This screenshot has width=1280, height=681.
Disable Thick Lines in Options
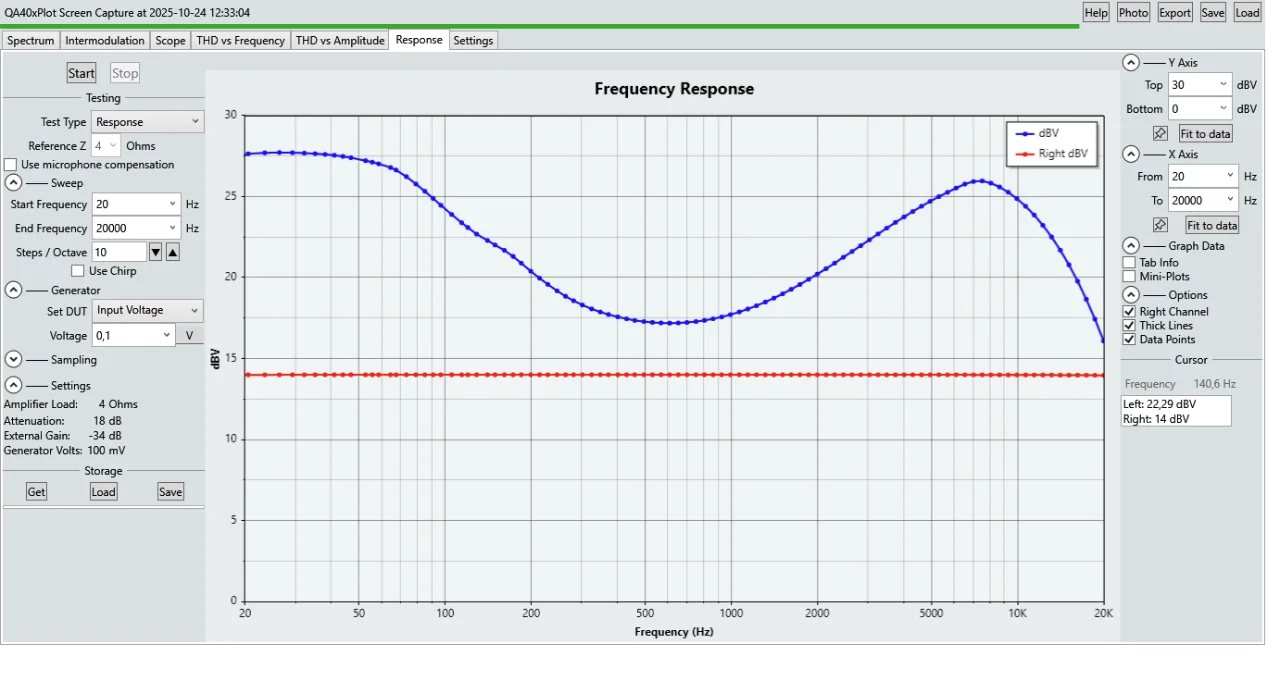tap(1129, 325)
